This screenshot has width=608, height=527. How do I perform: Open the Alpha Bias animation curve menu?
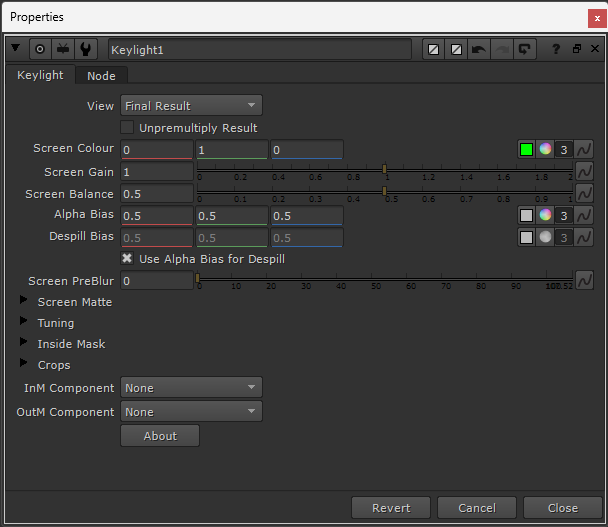point(584,215)
